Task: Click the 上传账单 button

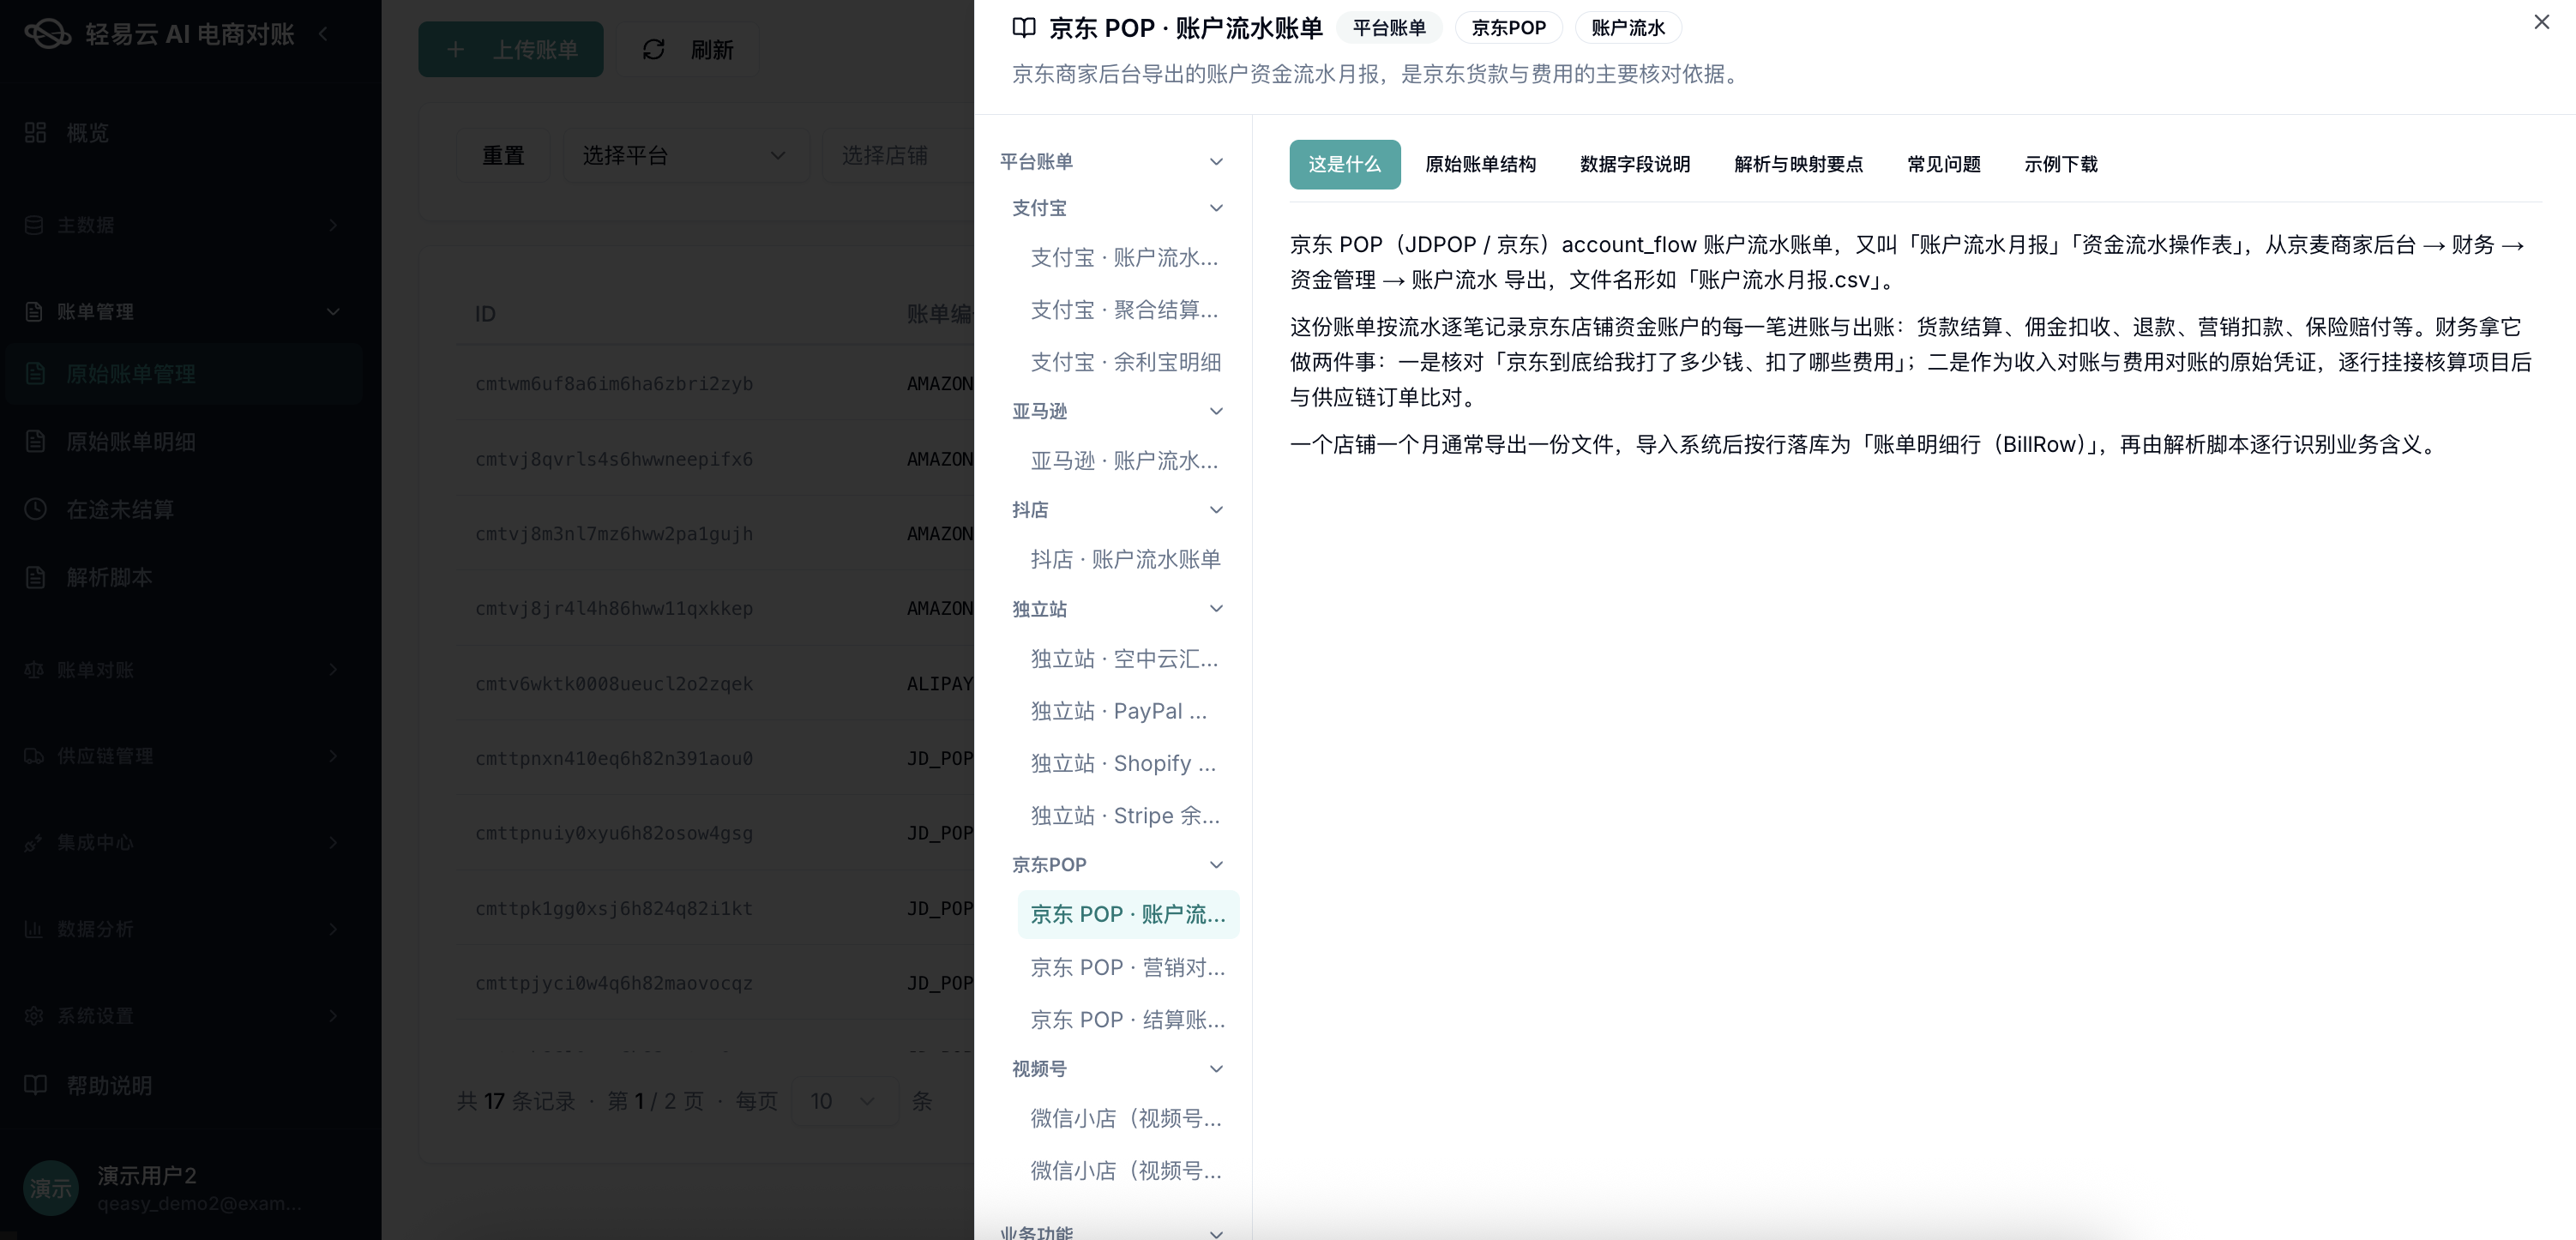Action: pyautogui.click(x=511, y=50)
